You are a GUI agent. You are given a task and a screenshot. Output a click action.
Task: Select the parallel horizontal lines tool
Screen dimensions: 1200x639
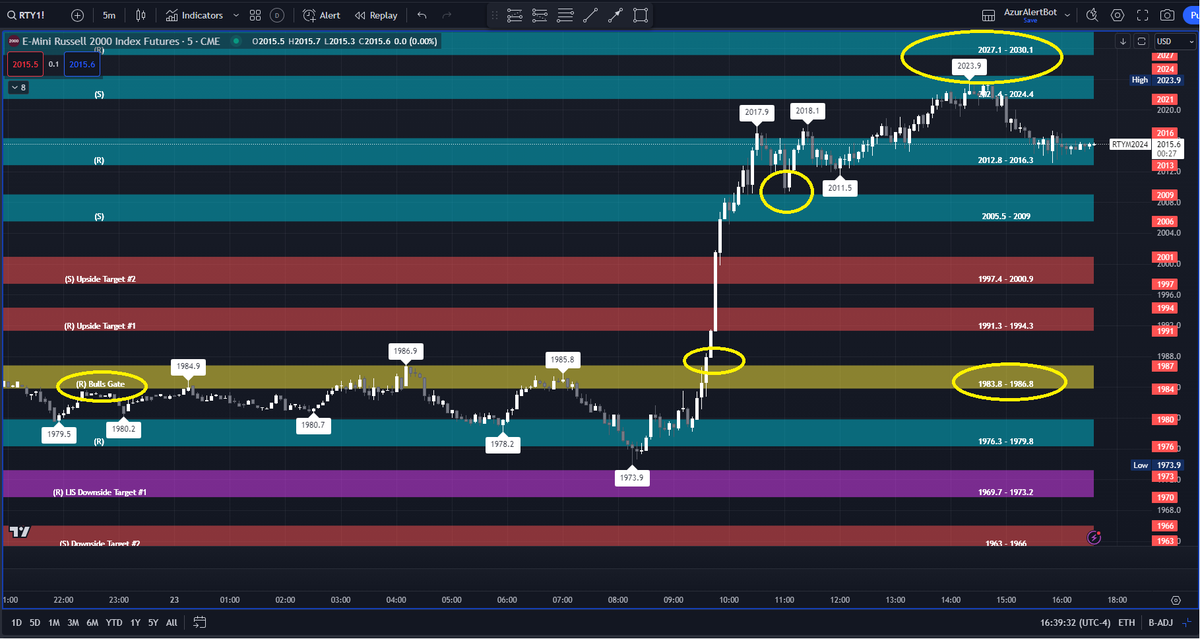click(x=565, y=15)
